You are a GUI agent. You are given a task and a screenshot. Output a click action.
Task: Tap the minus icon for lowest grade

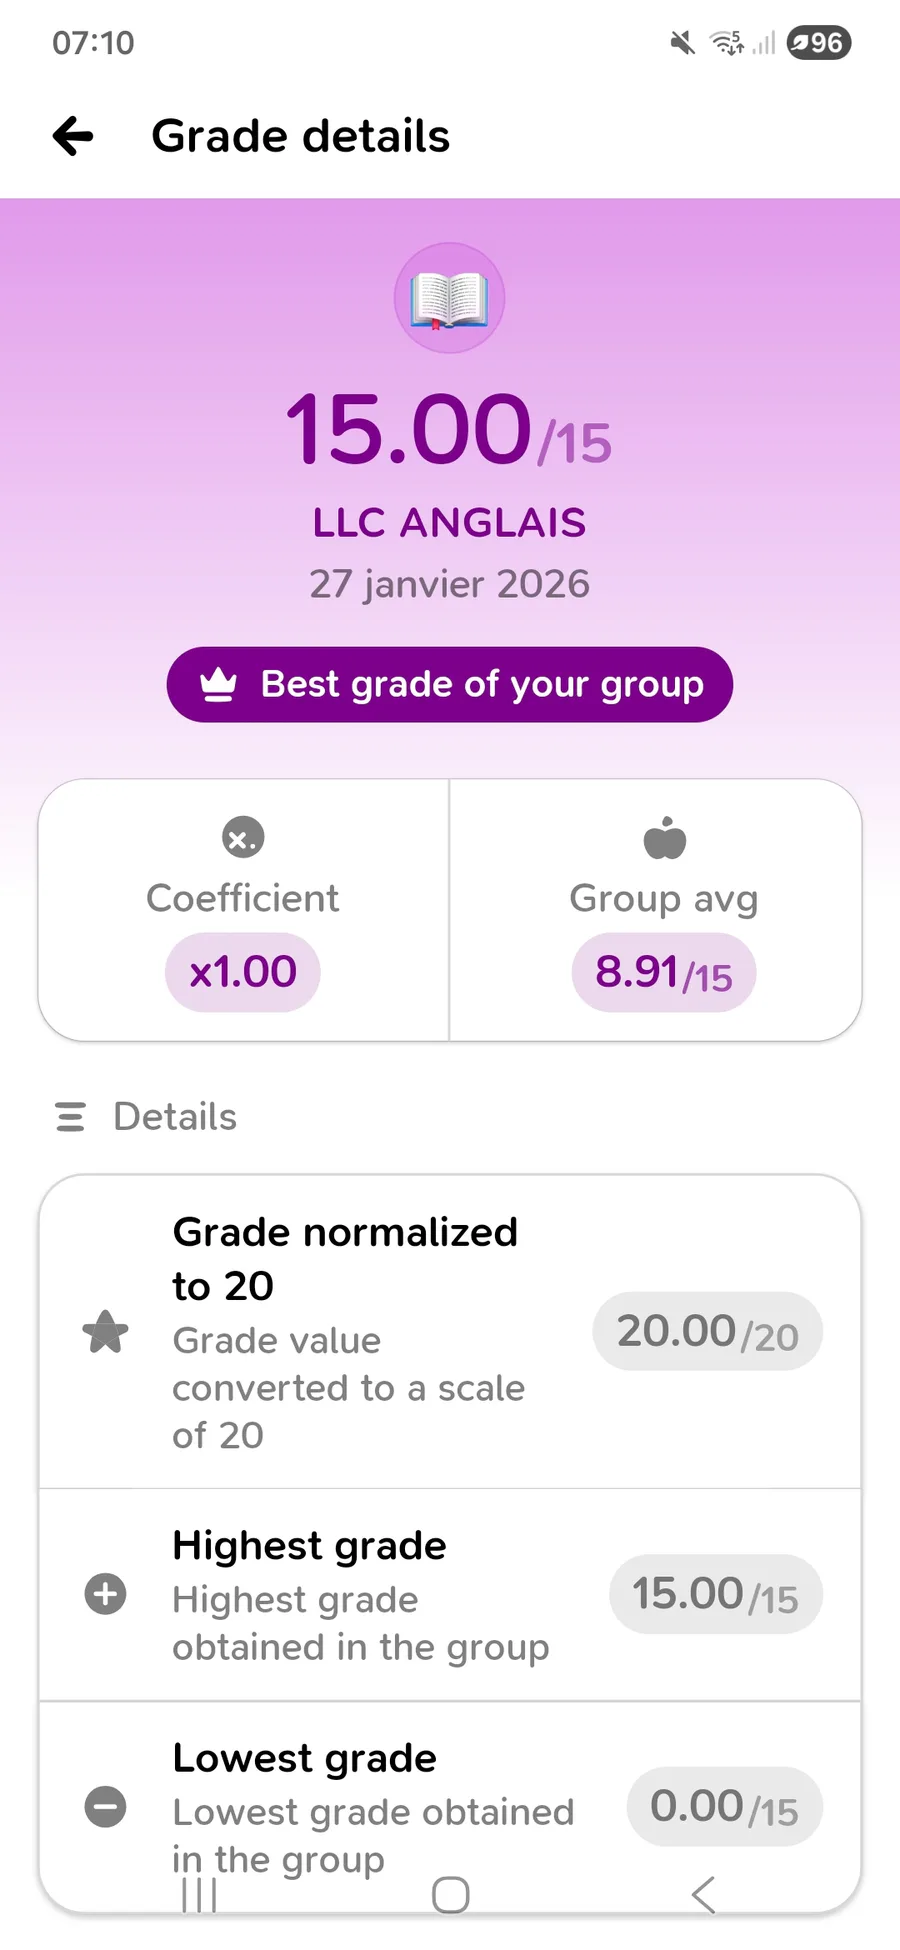pyautogui.click(x=105, y=1807)
